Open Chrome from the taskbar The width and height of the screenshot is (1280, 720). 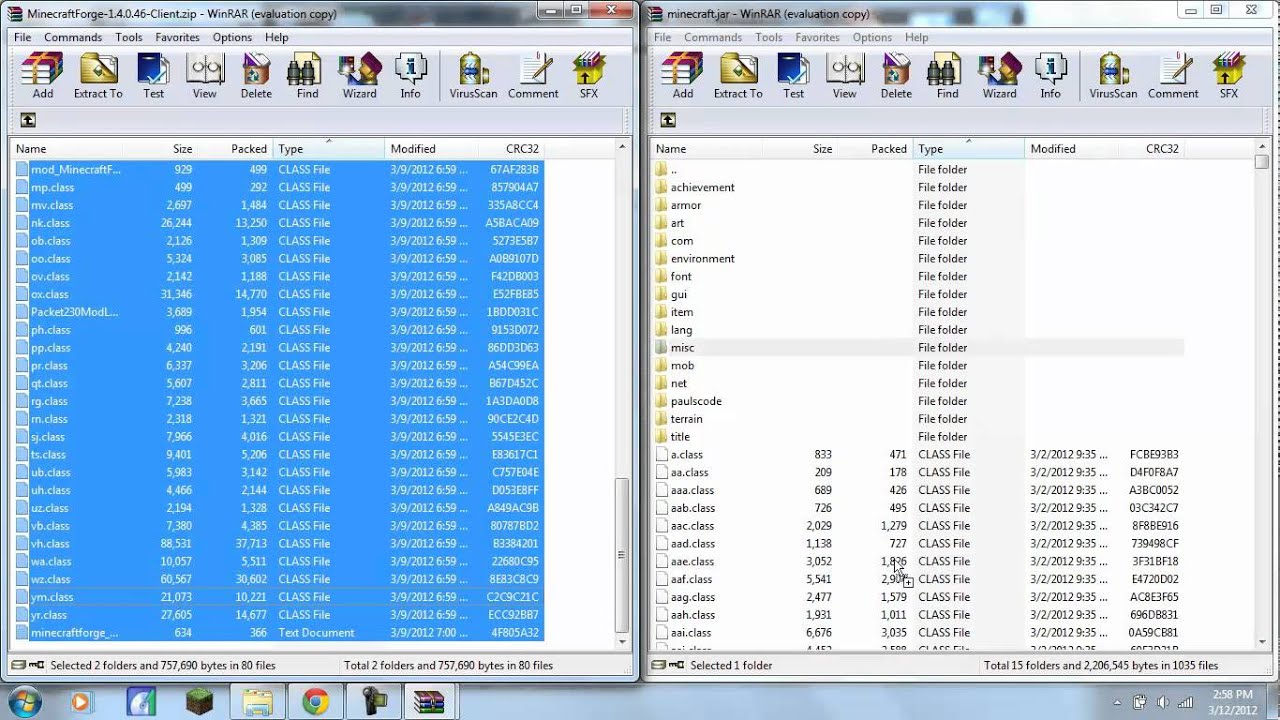[x=315, y=702]
